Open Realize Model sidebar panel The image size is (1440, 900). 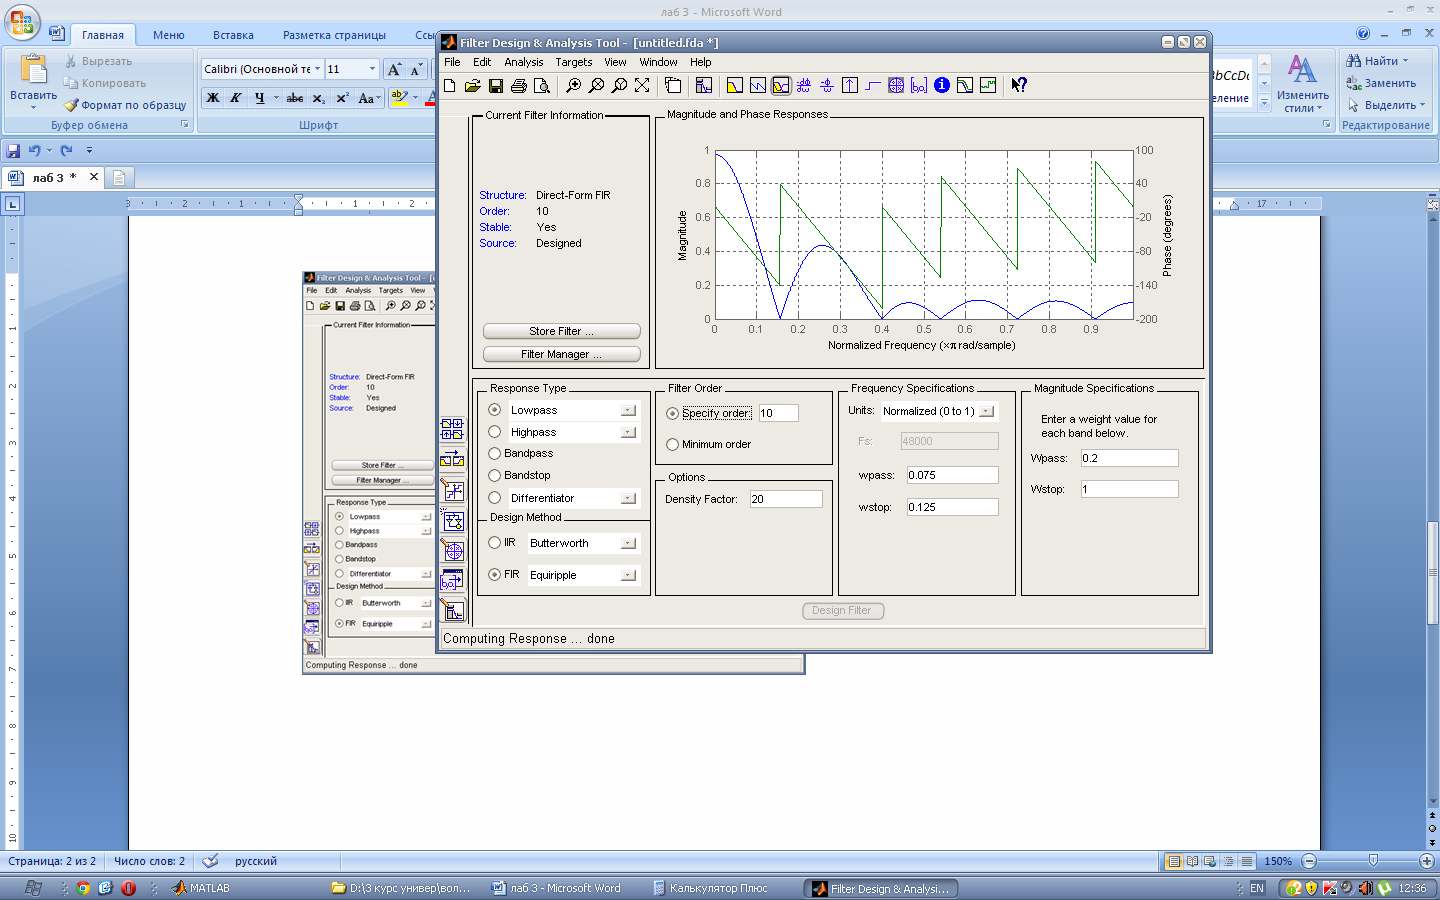(x=452, y=520)
